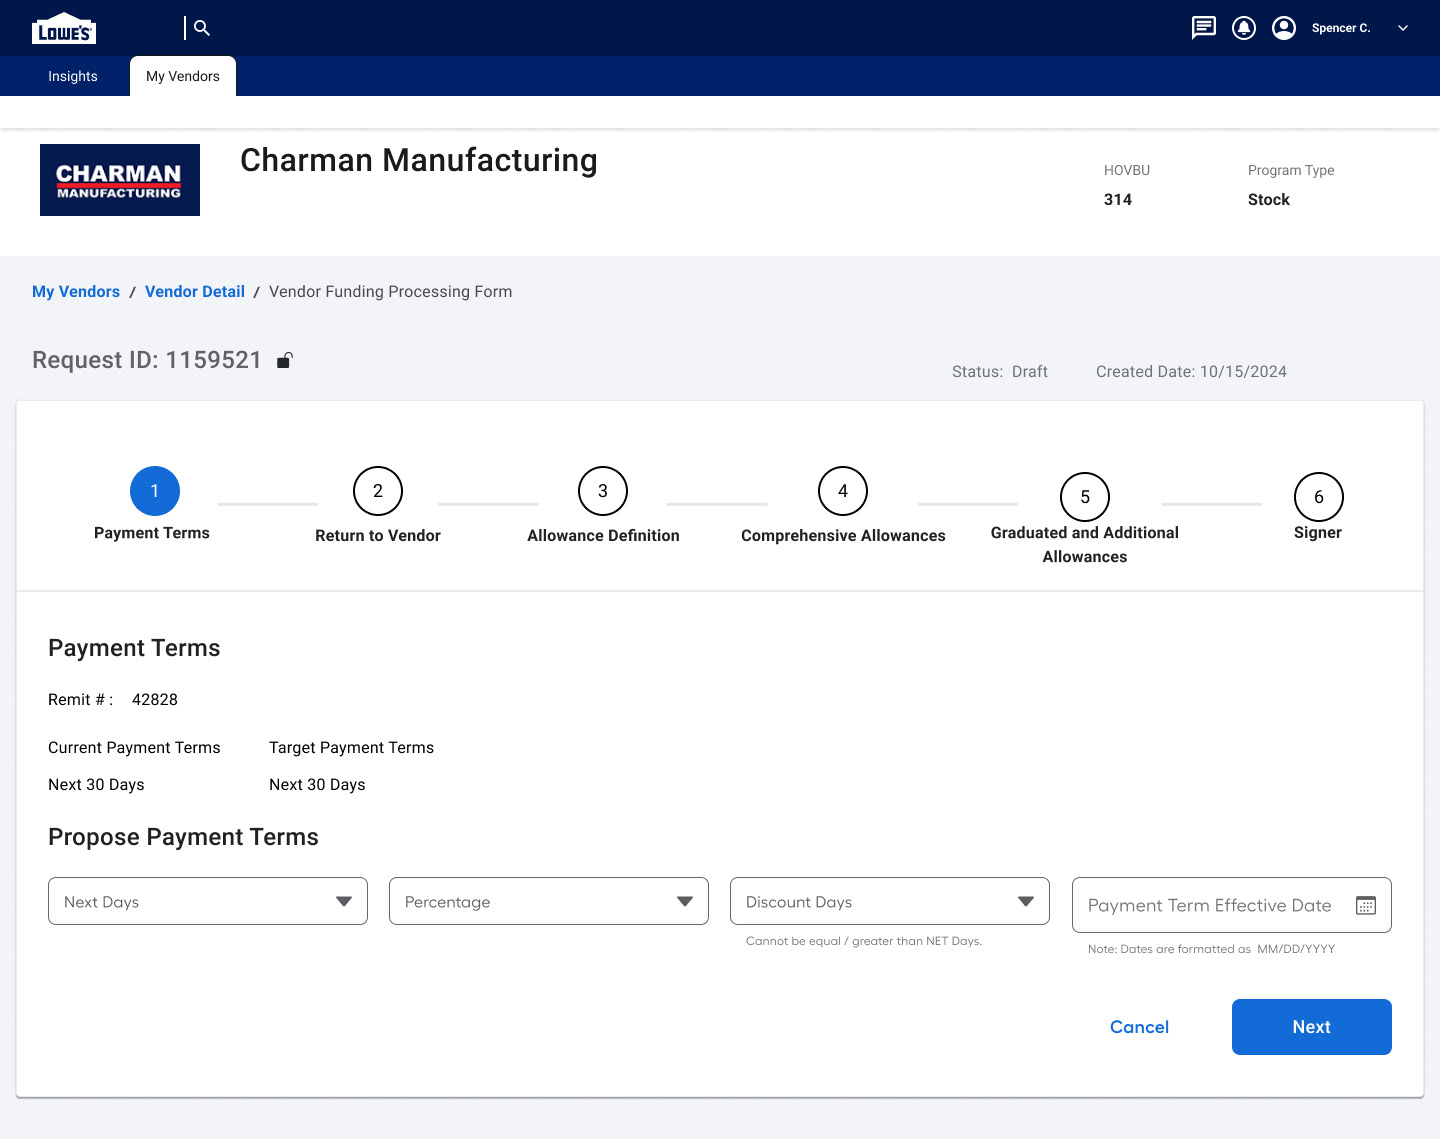Open the Next Days dropdown
The image size is (1440, 1139).
pos(208,901)
